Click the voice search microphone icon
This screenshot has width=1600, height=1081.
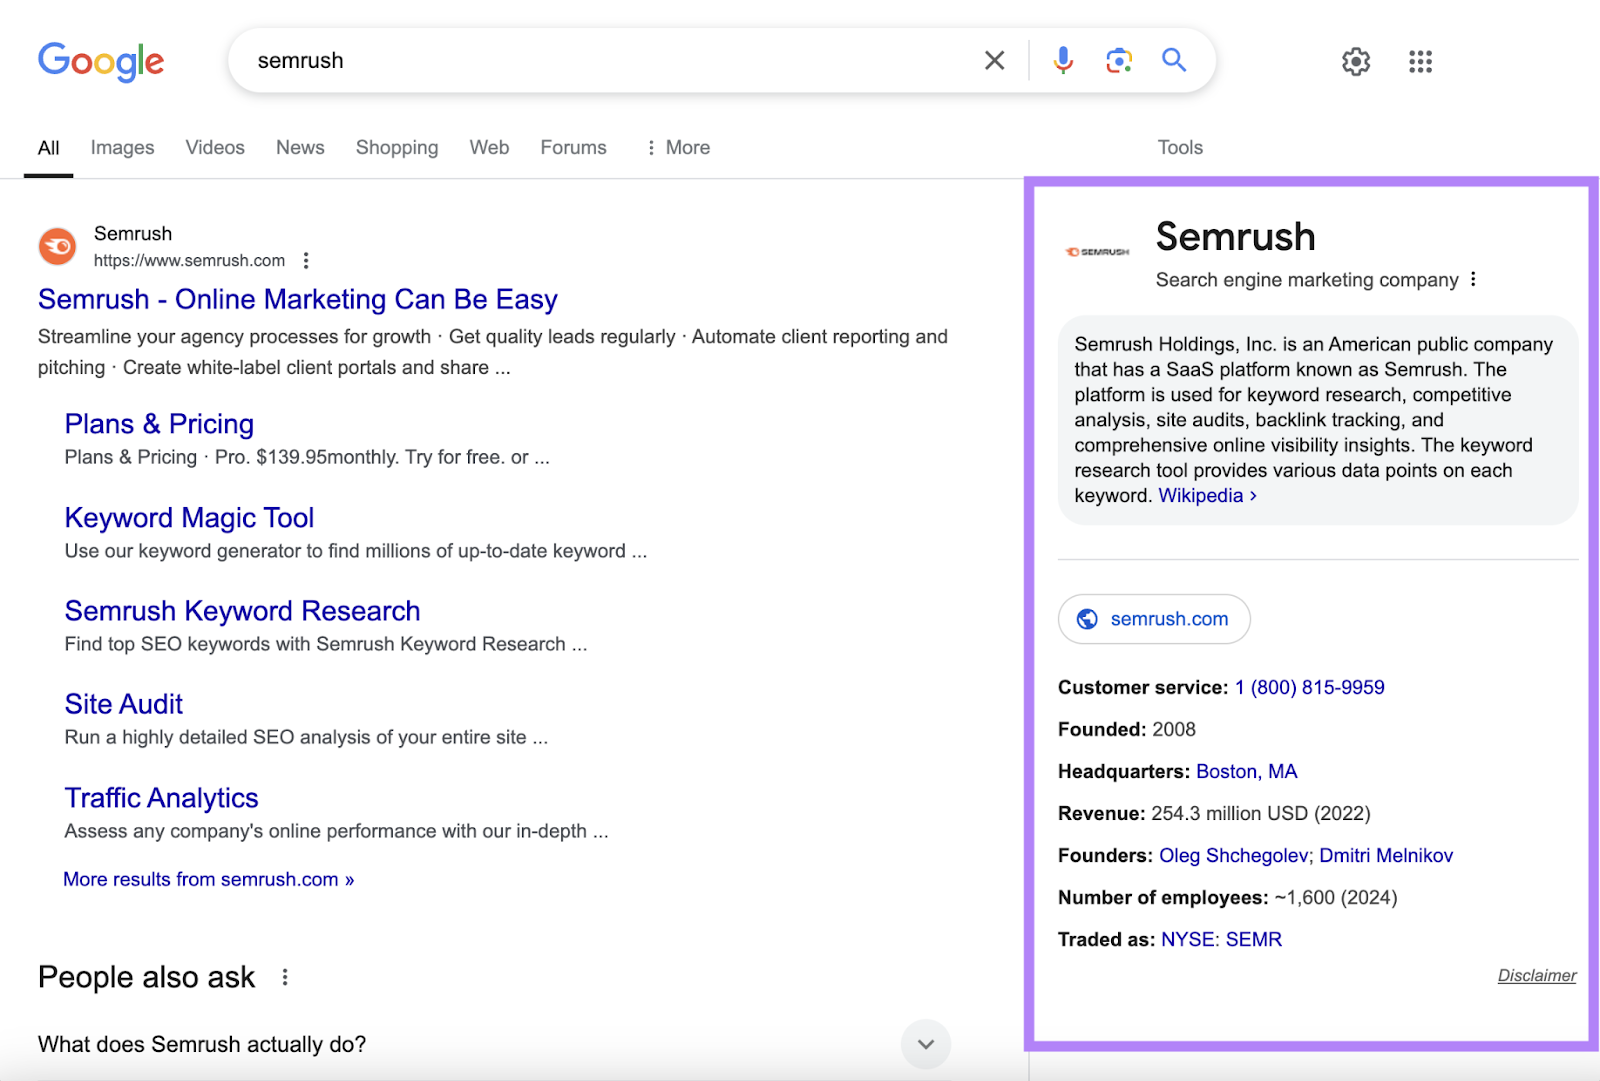[1063, 61]
